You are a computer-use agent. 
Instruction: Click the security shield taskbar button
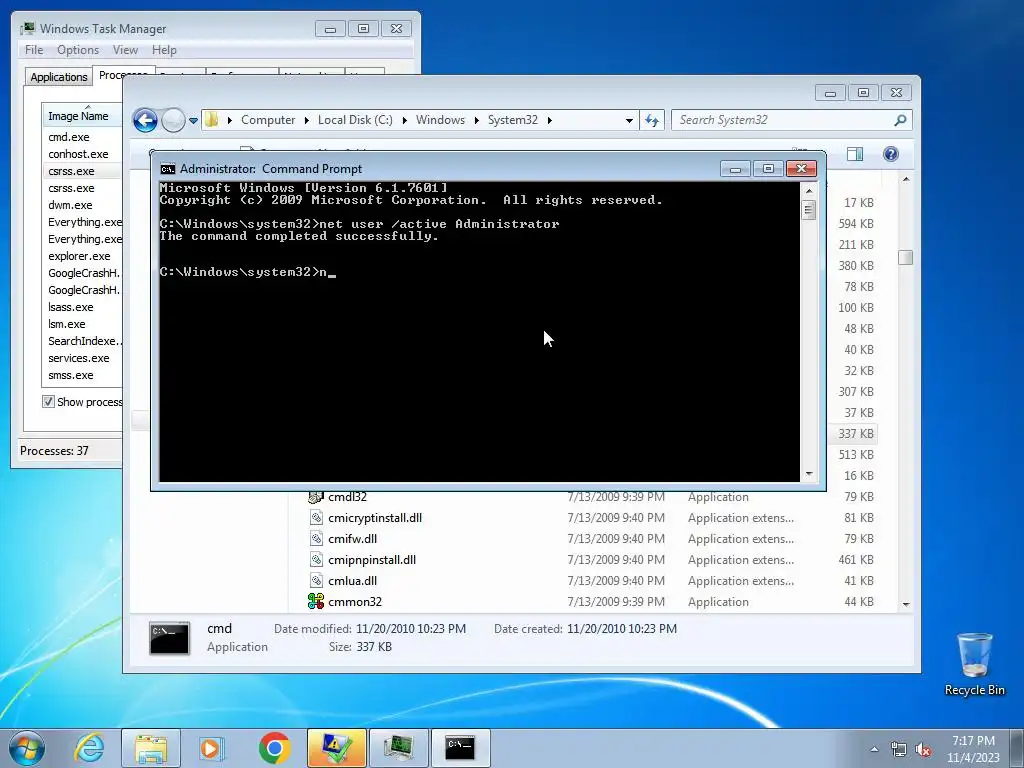[337, 748]
